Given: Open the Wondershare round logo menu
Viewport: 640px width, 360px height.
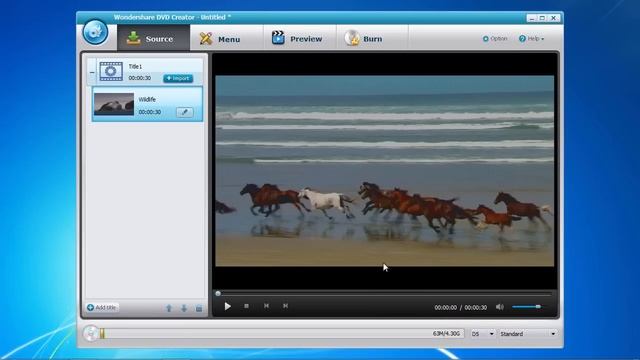Looking at the screenshot, I should [95, 32].
